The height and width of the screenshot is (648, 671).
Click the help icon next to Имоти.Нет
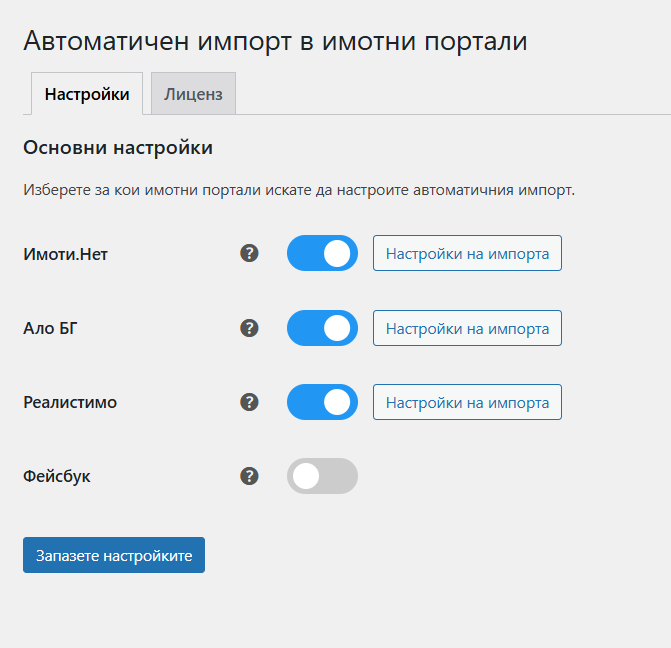point(250,253)
